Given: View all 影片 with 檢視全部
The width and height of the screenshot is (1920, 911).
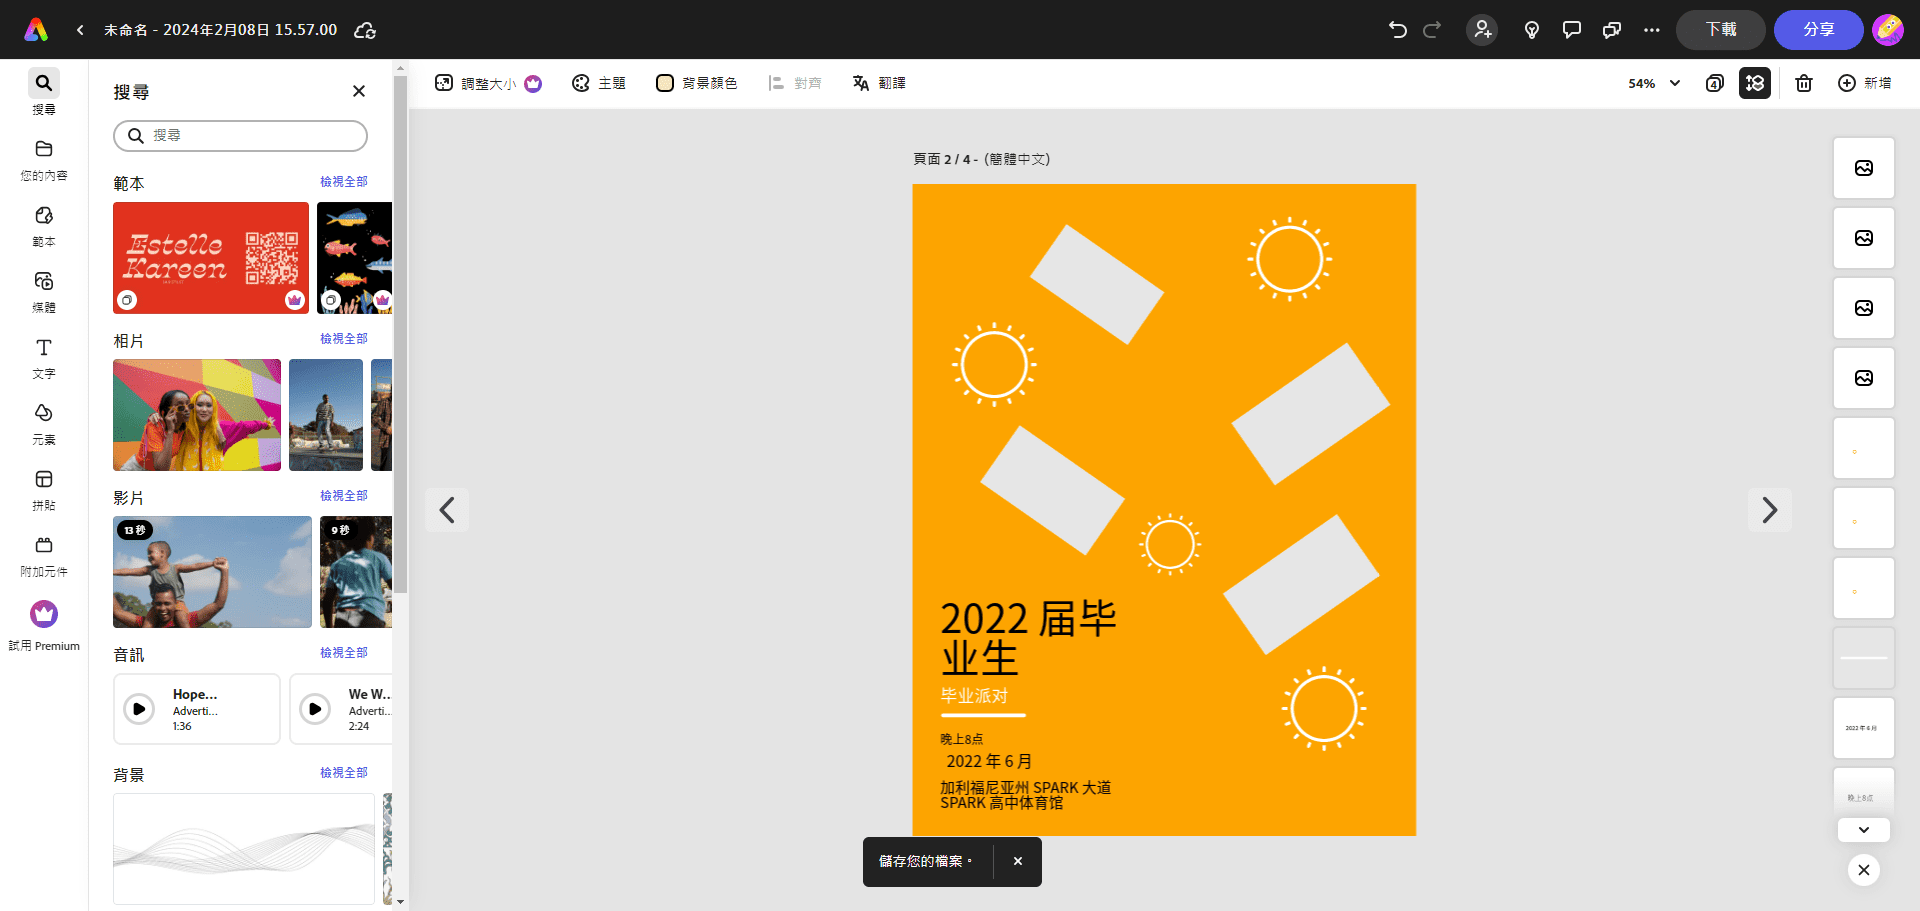Looking at the screenshot, I should click(344, 496).
